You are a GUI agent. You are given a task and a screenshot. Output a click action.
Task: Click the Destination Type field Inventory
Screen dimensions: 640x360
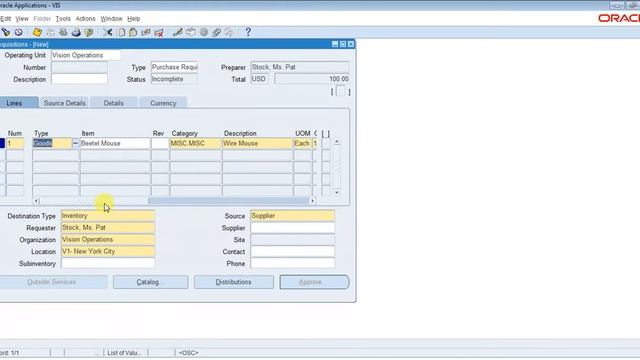[x=108, y=216]
